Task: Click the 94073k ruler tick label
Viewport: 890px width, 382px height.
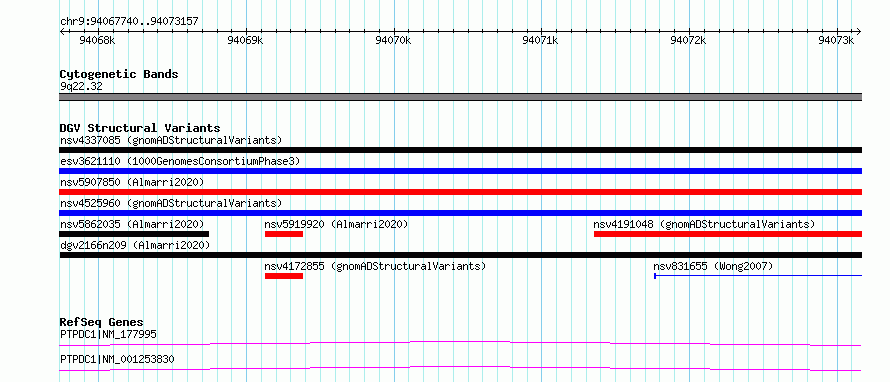Action: click(x=837, y=40)
